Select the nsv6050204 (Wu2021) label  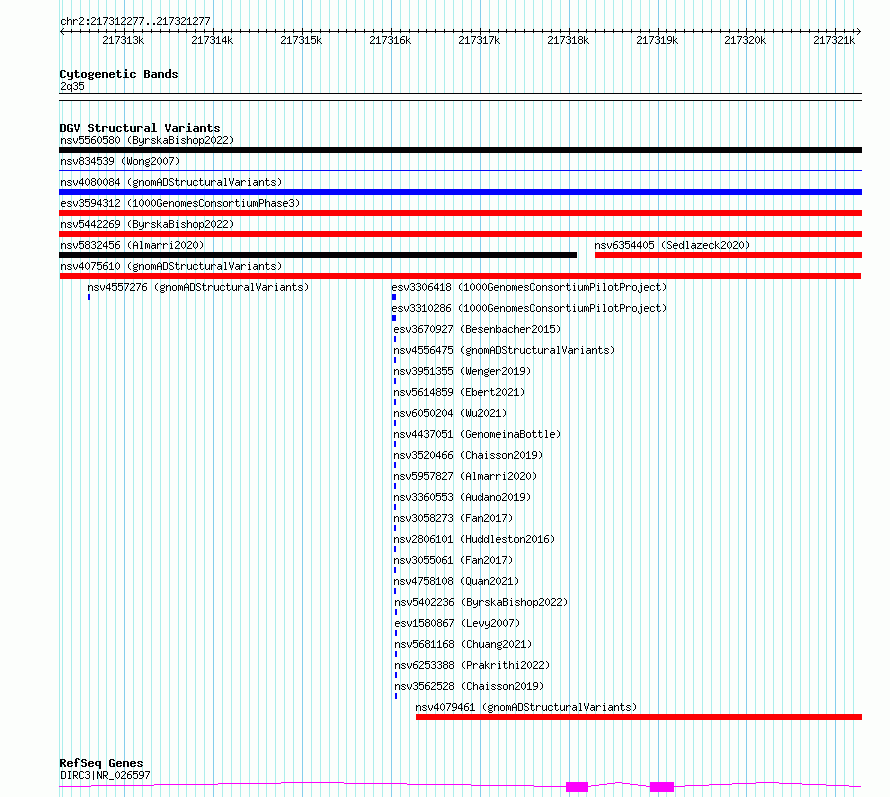450,413
